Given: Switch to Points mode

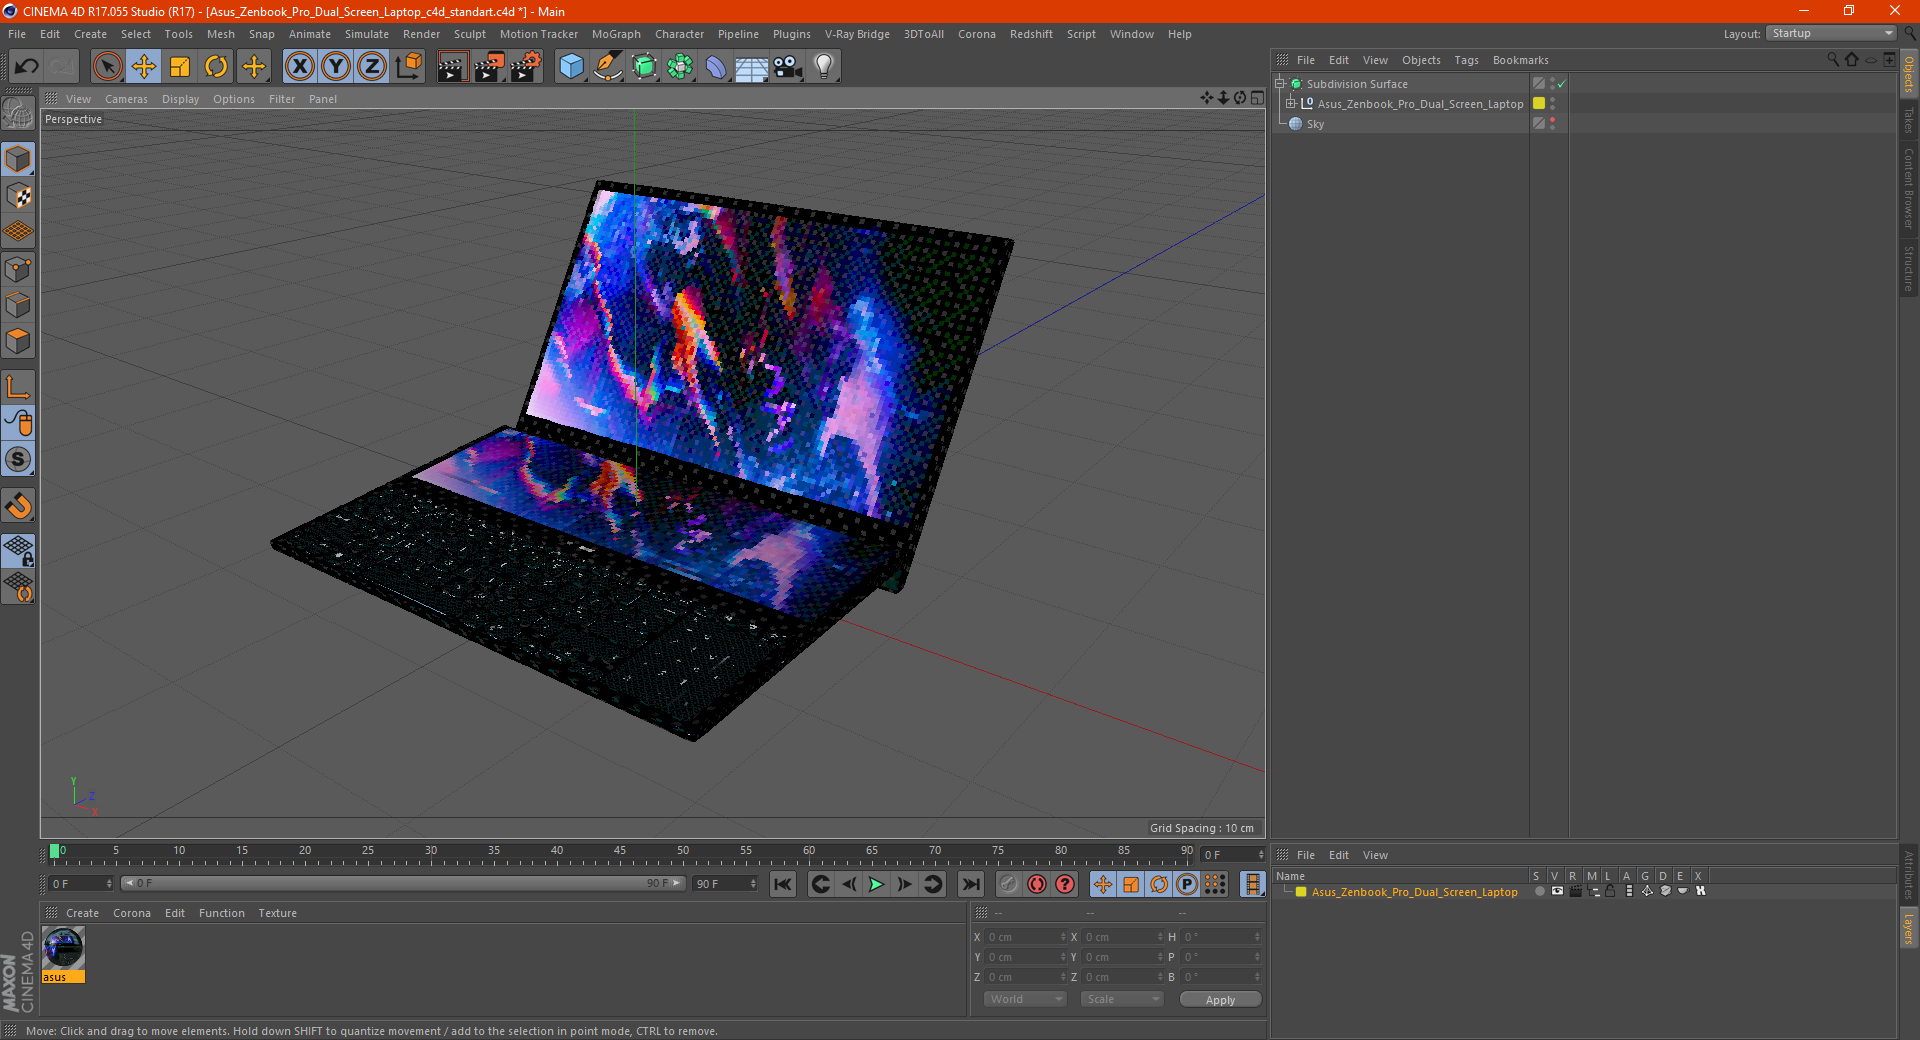Looking at the screenshot, I should click(x=18, y=269).
